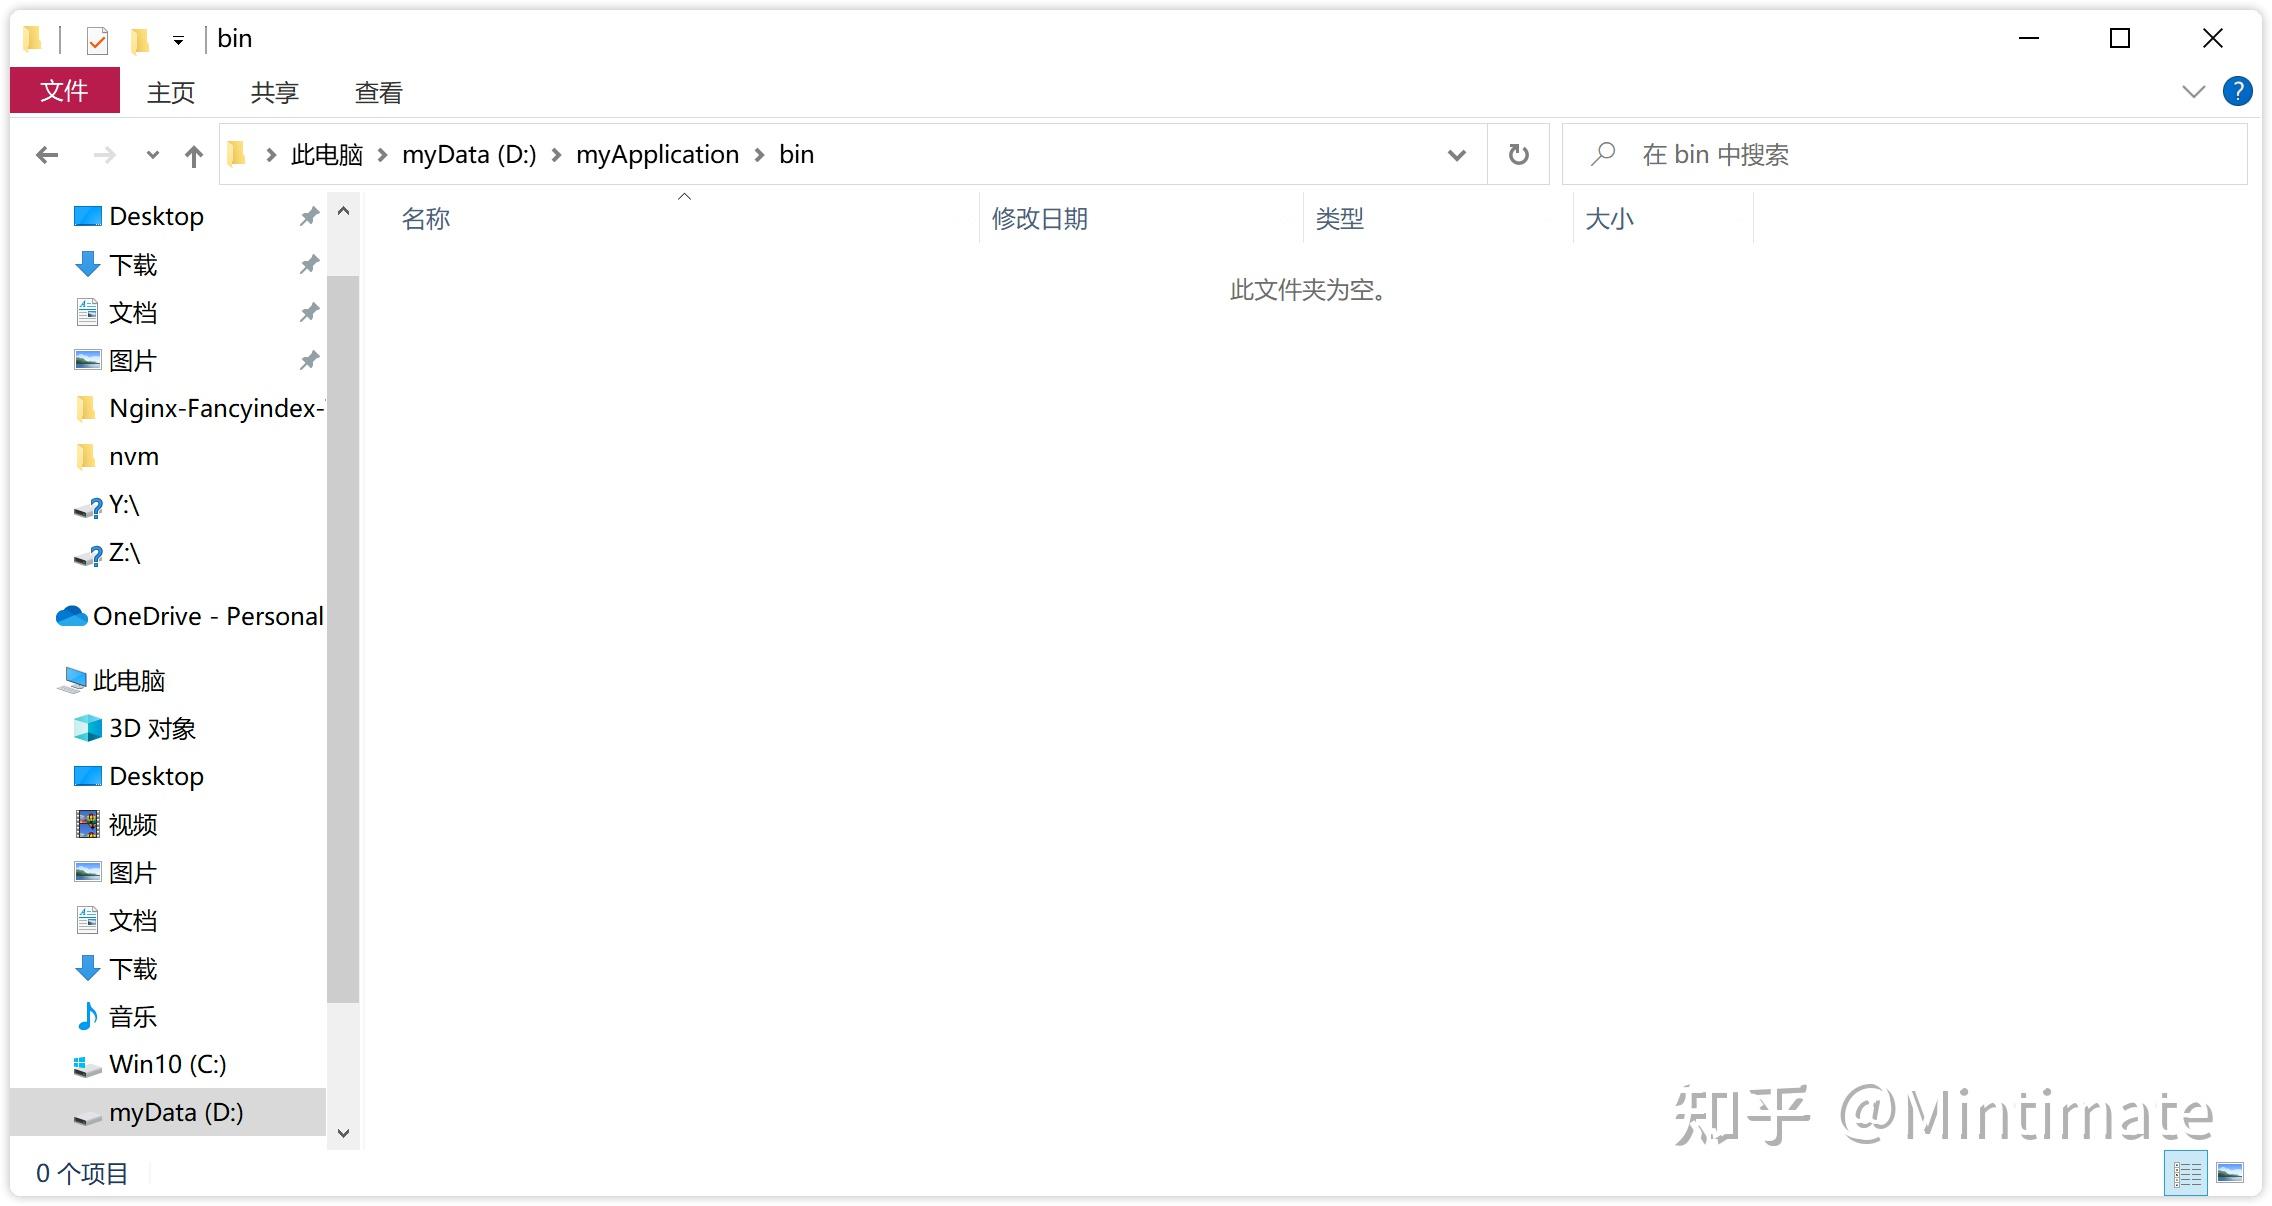This screenshot has width=2272, height=1206.
Task: Open the 文件 menu tab
Action: click(64, 92)
